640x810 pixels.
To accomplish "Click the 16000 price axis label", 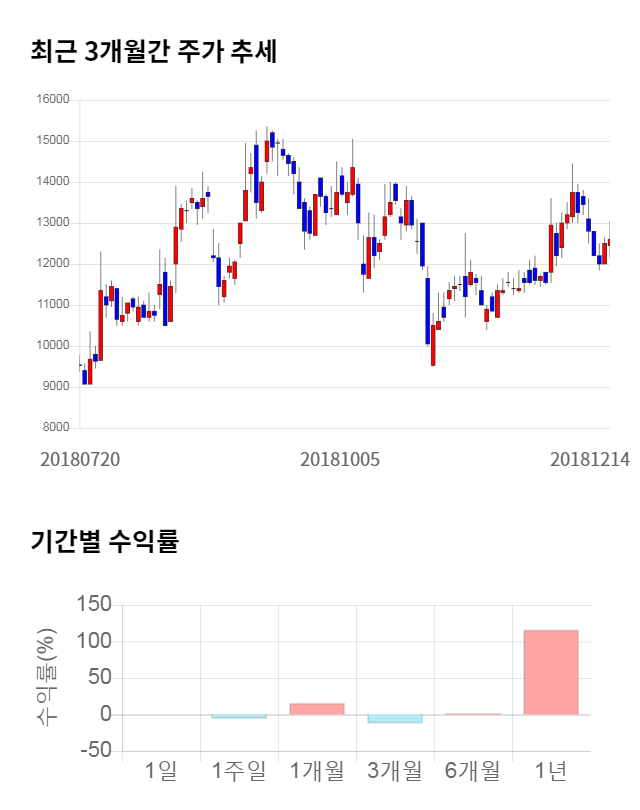I will [52, 100].
